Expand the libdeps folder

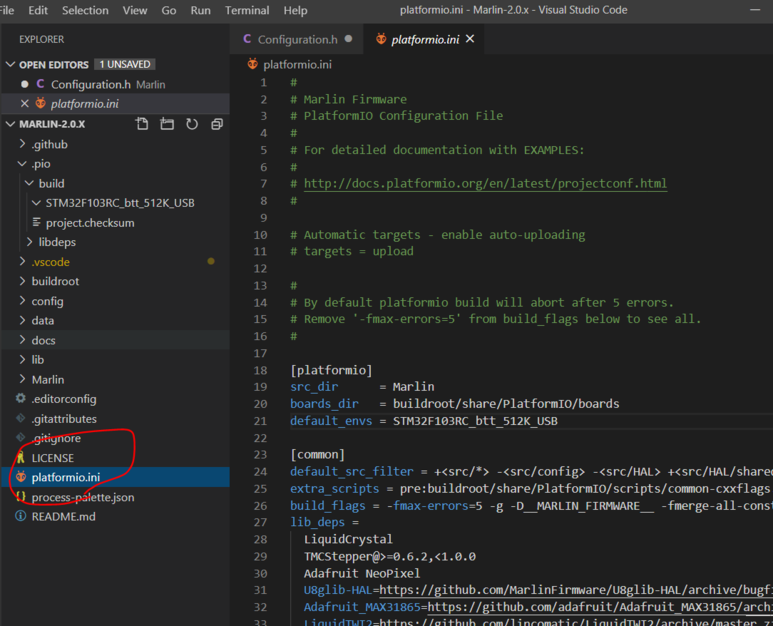pyautogui.click(x=29, y=242)
